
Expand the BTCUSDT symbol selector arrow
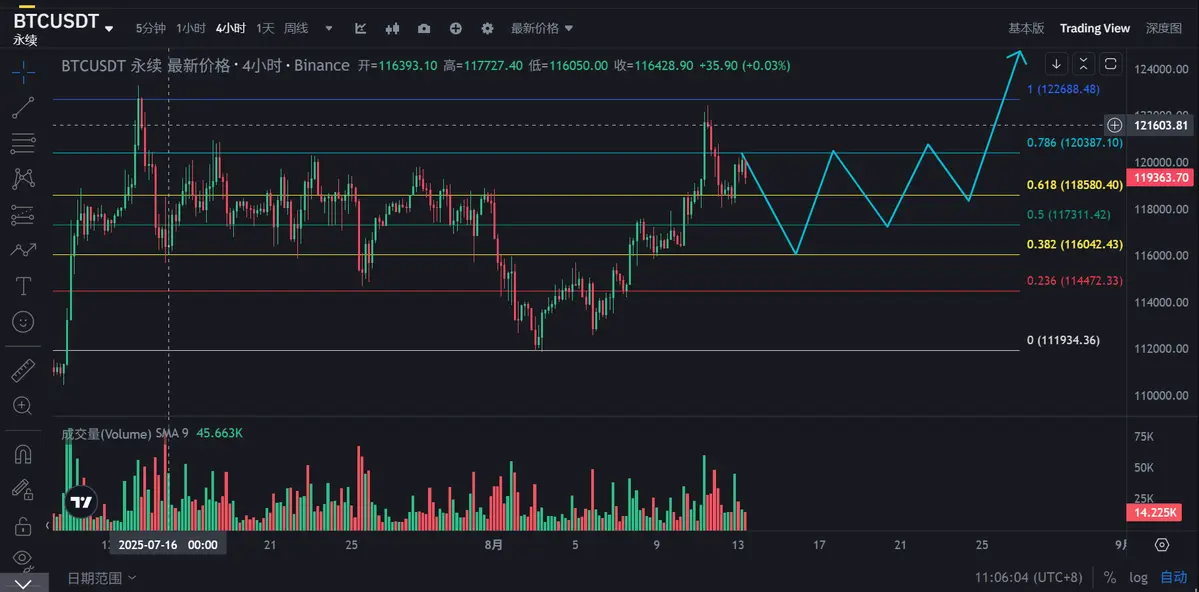[x=109, y=28]
